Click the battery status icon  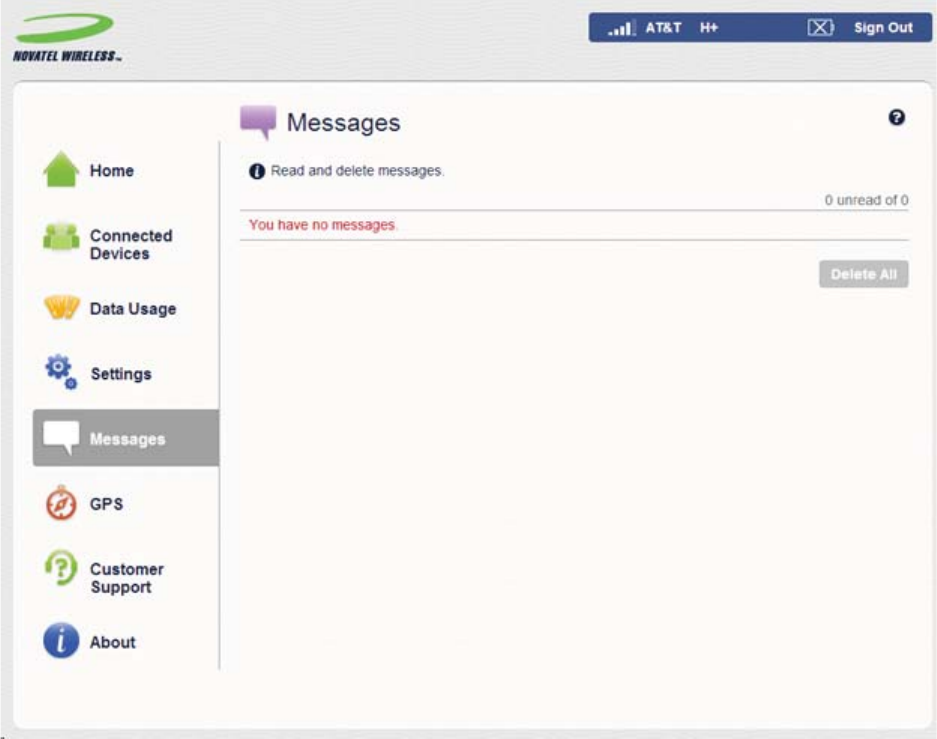[820, 27]
